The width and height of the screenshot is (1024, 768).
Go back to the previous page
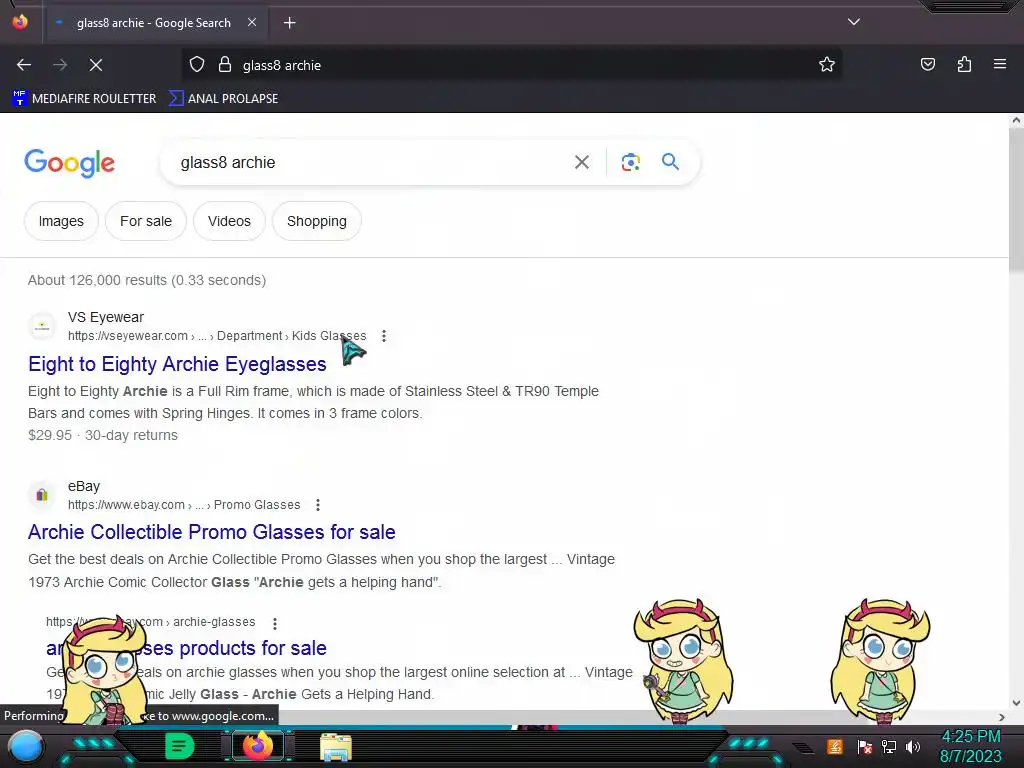[x=24, y=65]
